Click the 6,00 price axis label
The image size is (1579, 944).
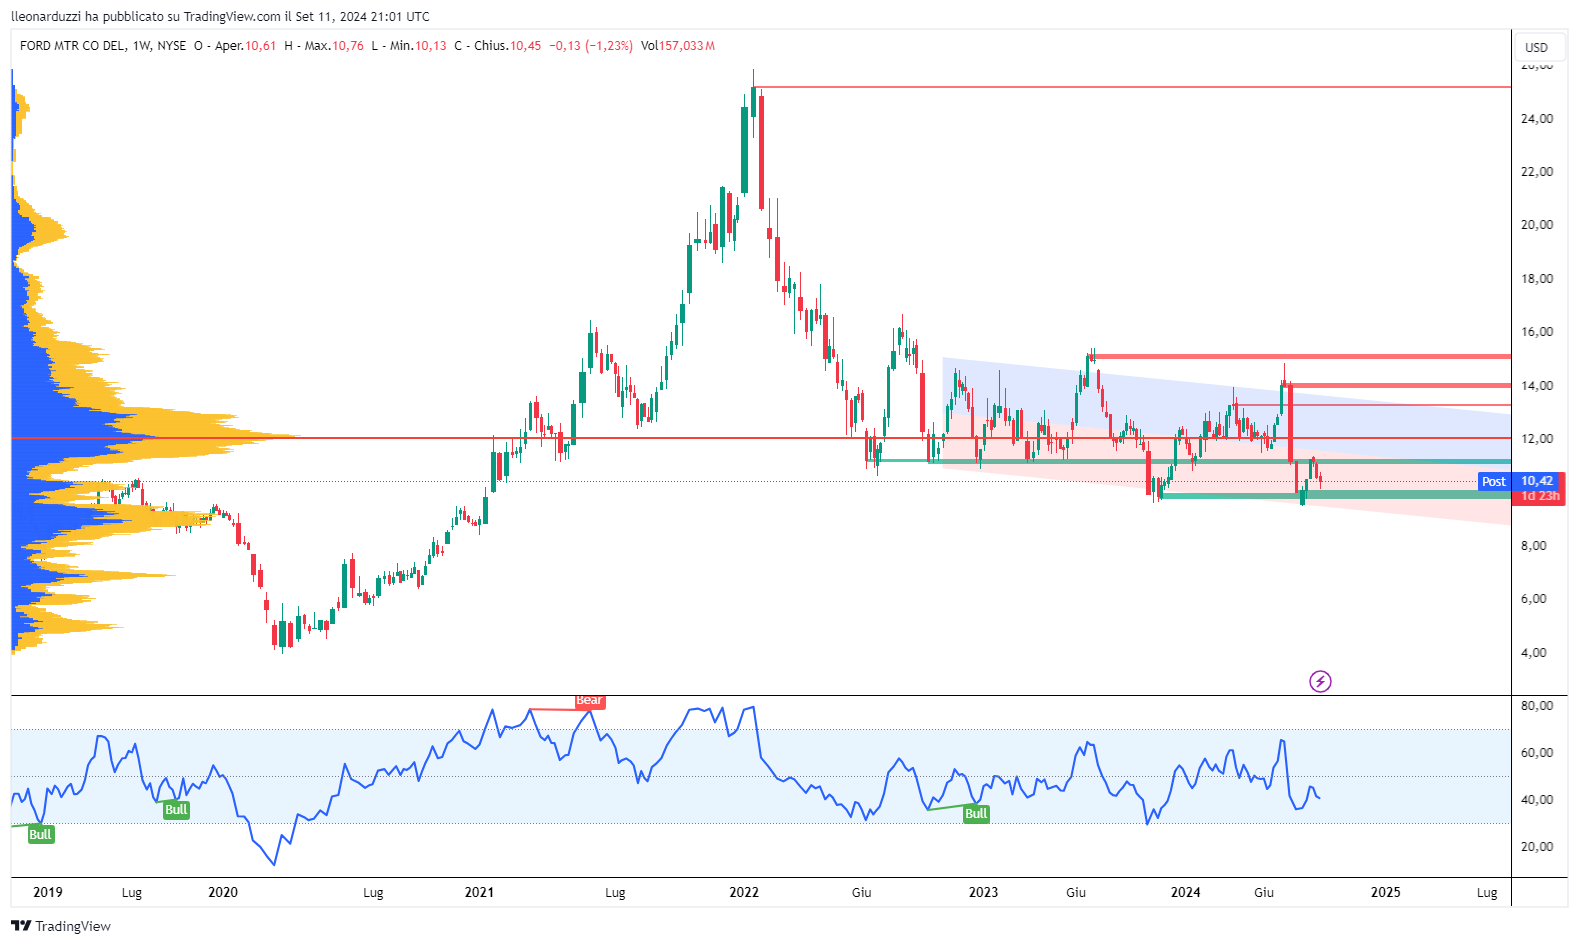pyautogui.click(x=1534, y=599)
